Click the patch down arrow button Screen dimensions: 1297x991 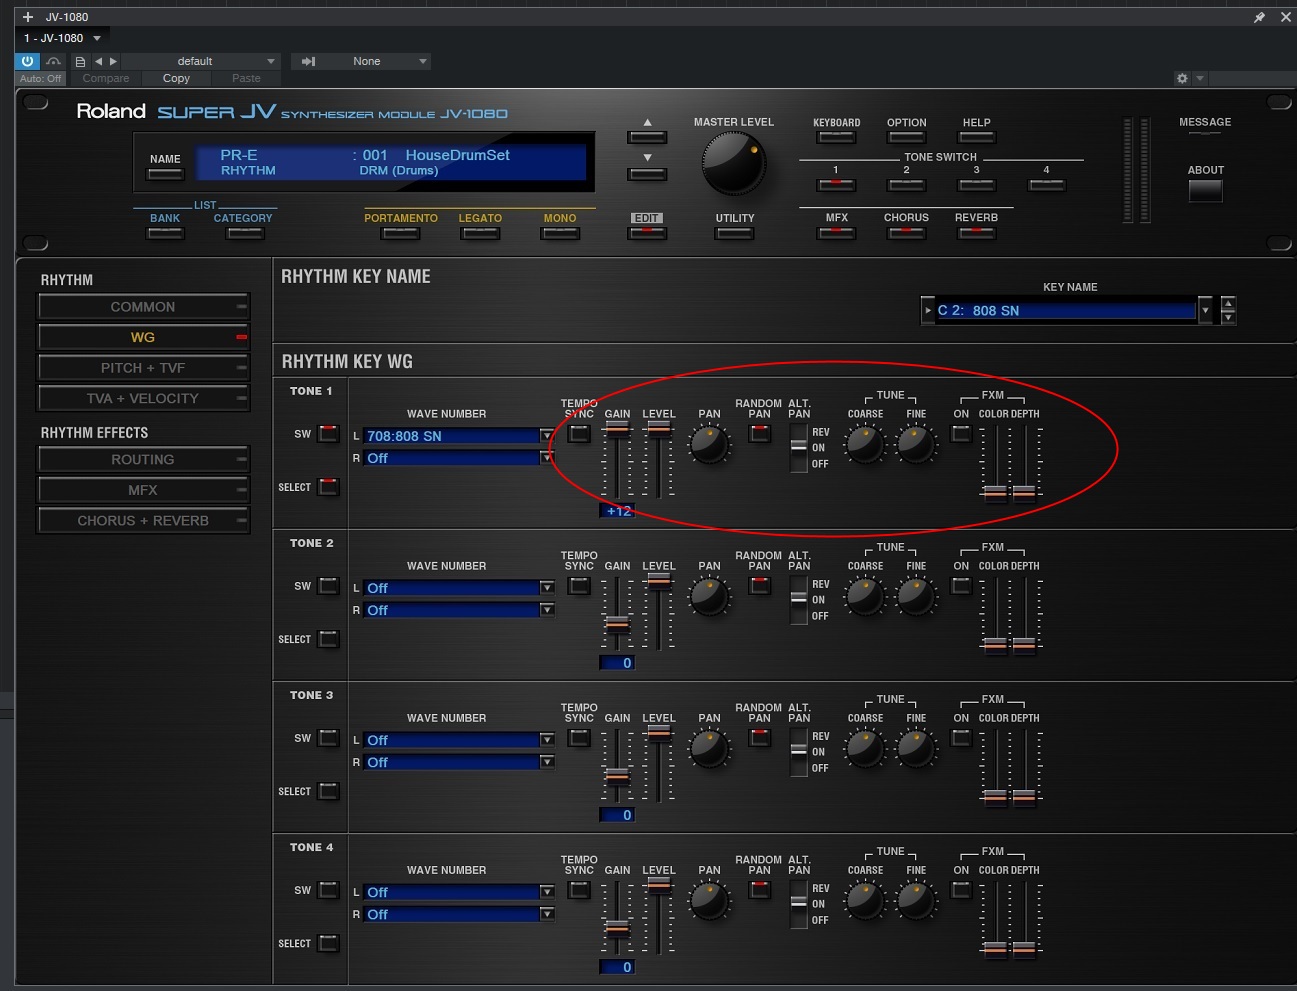coord(647,172)
